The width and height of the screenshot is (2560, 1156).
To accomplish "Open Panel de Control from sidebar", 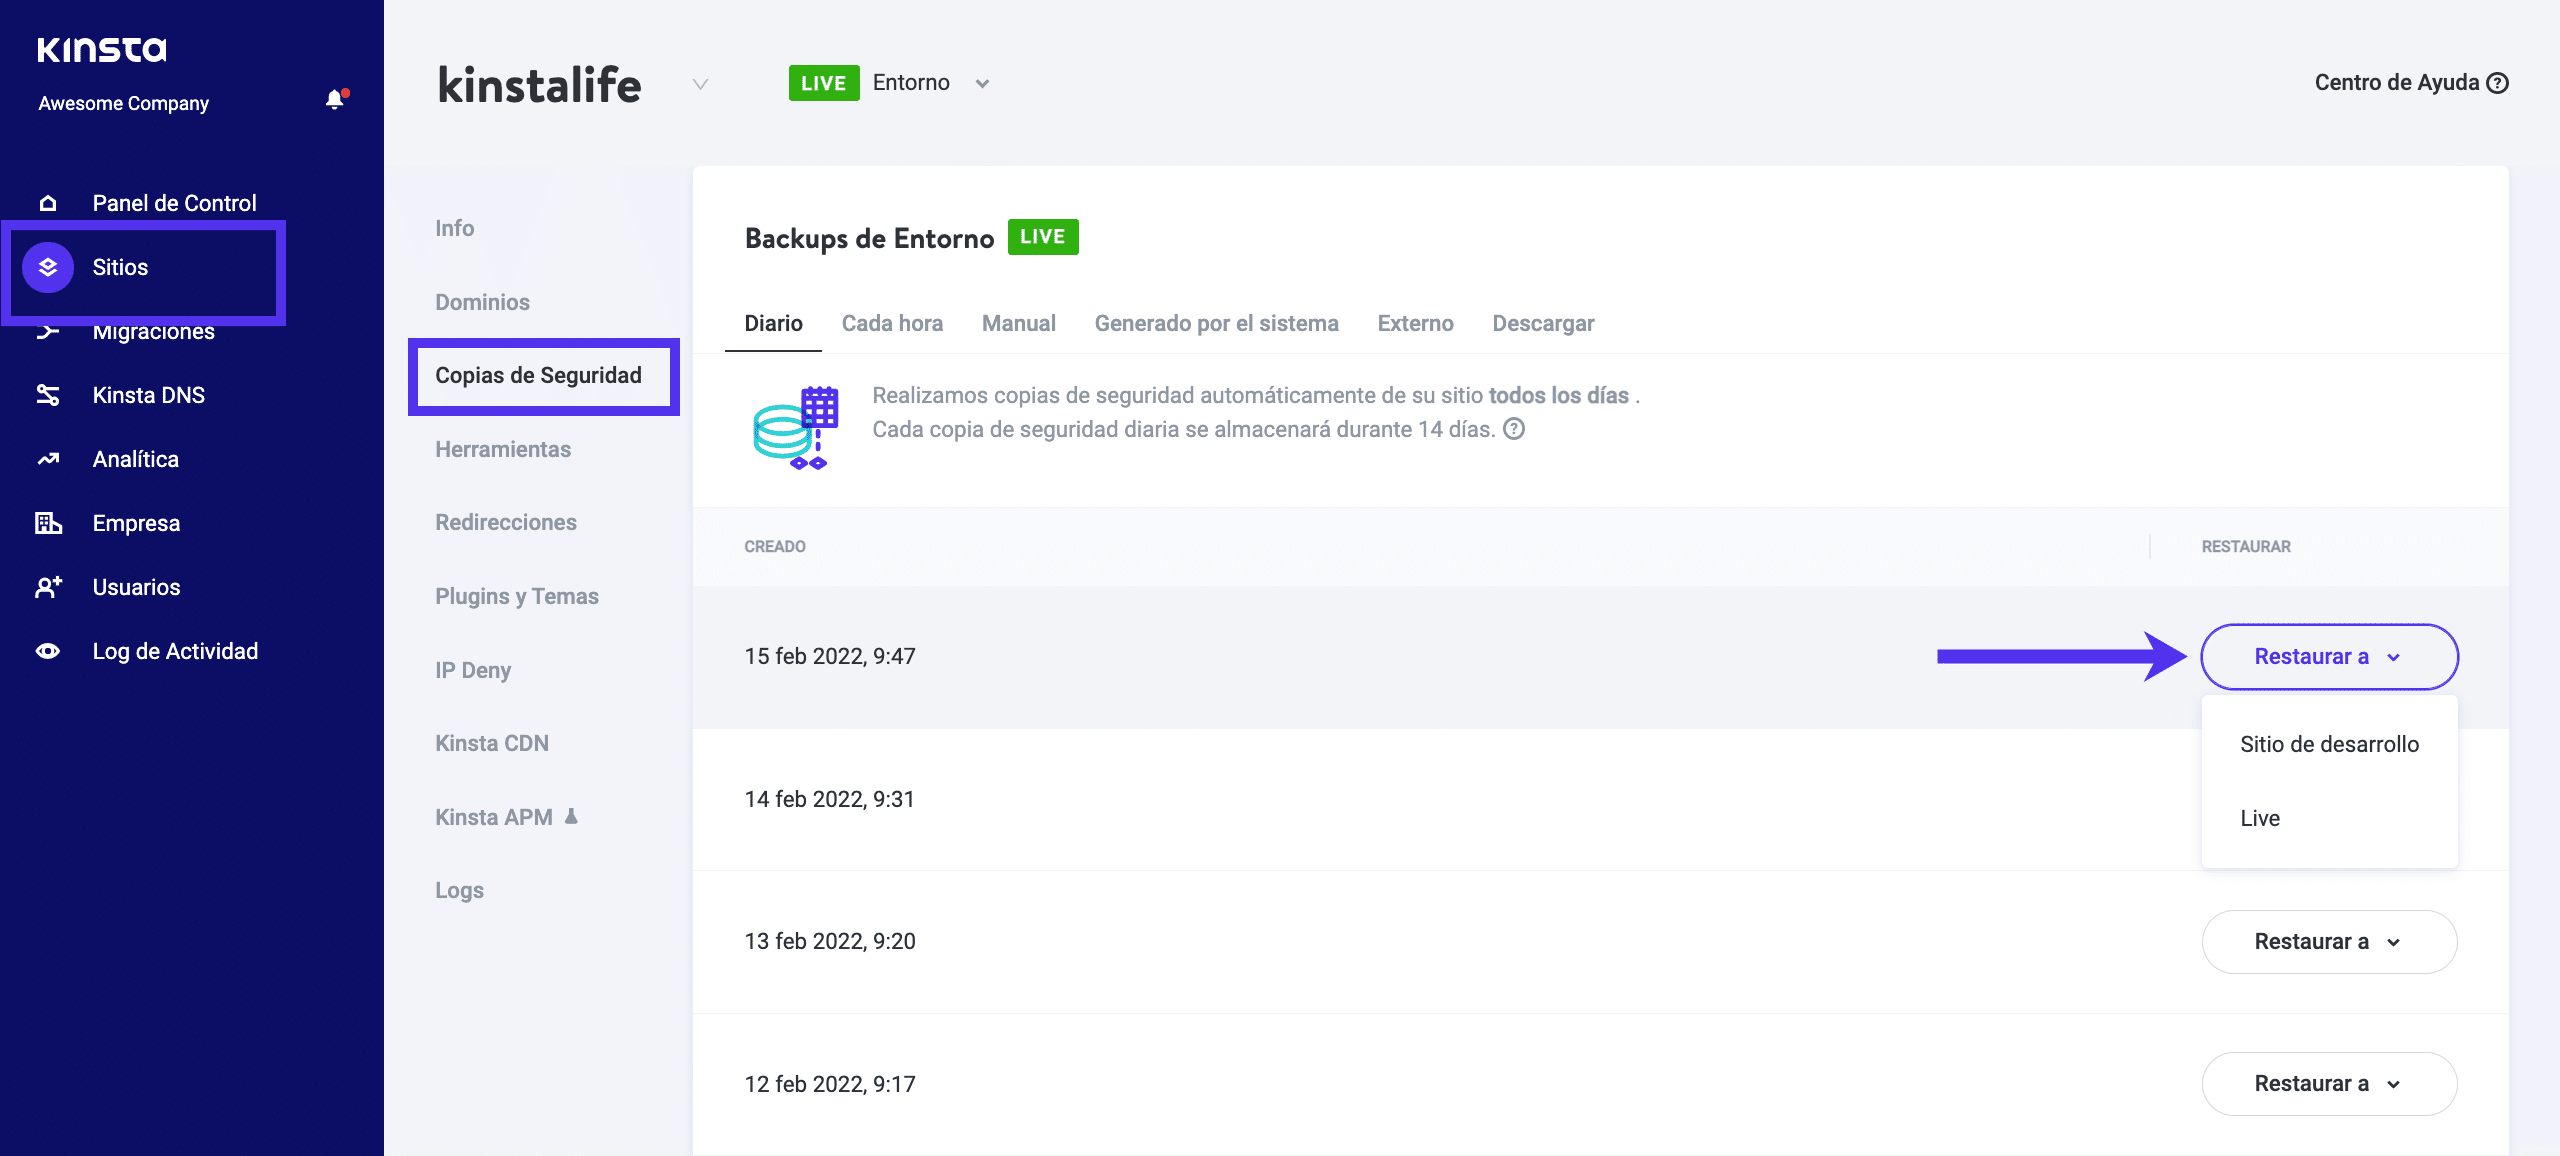I will [x=47, y=202].
